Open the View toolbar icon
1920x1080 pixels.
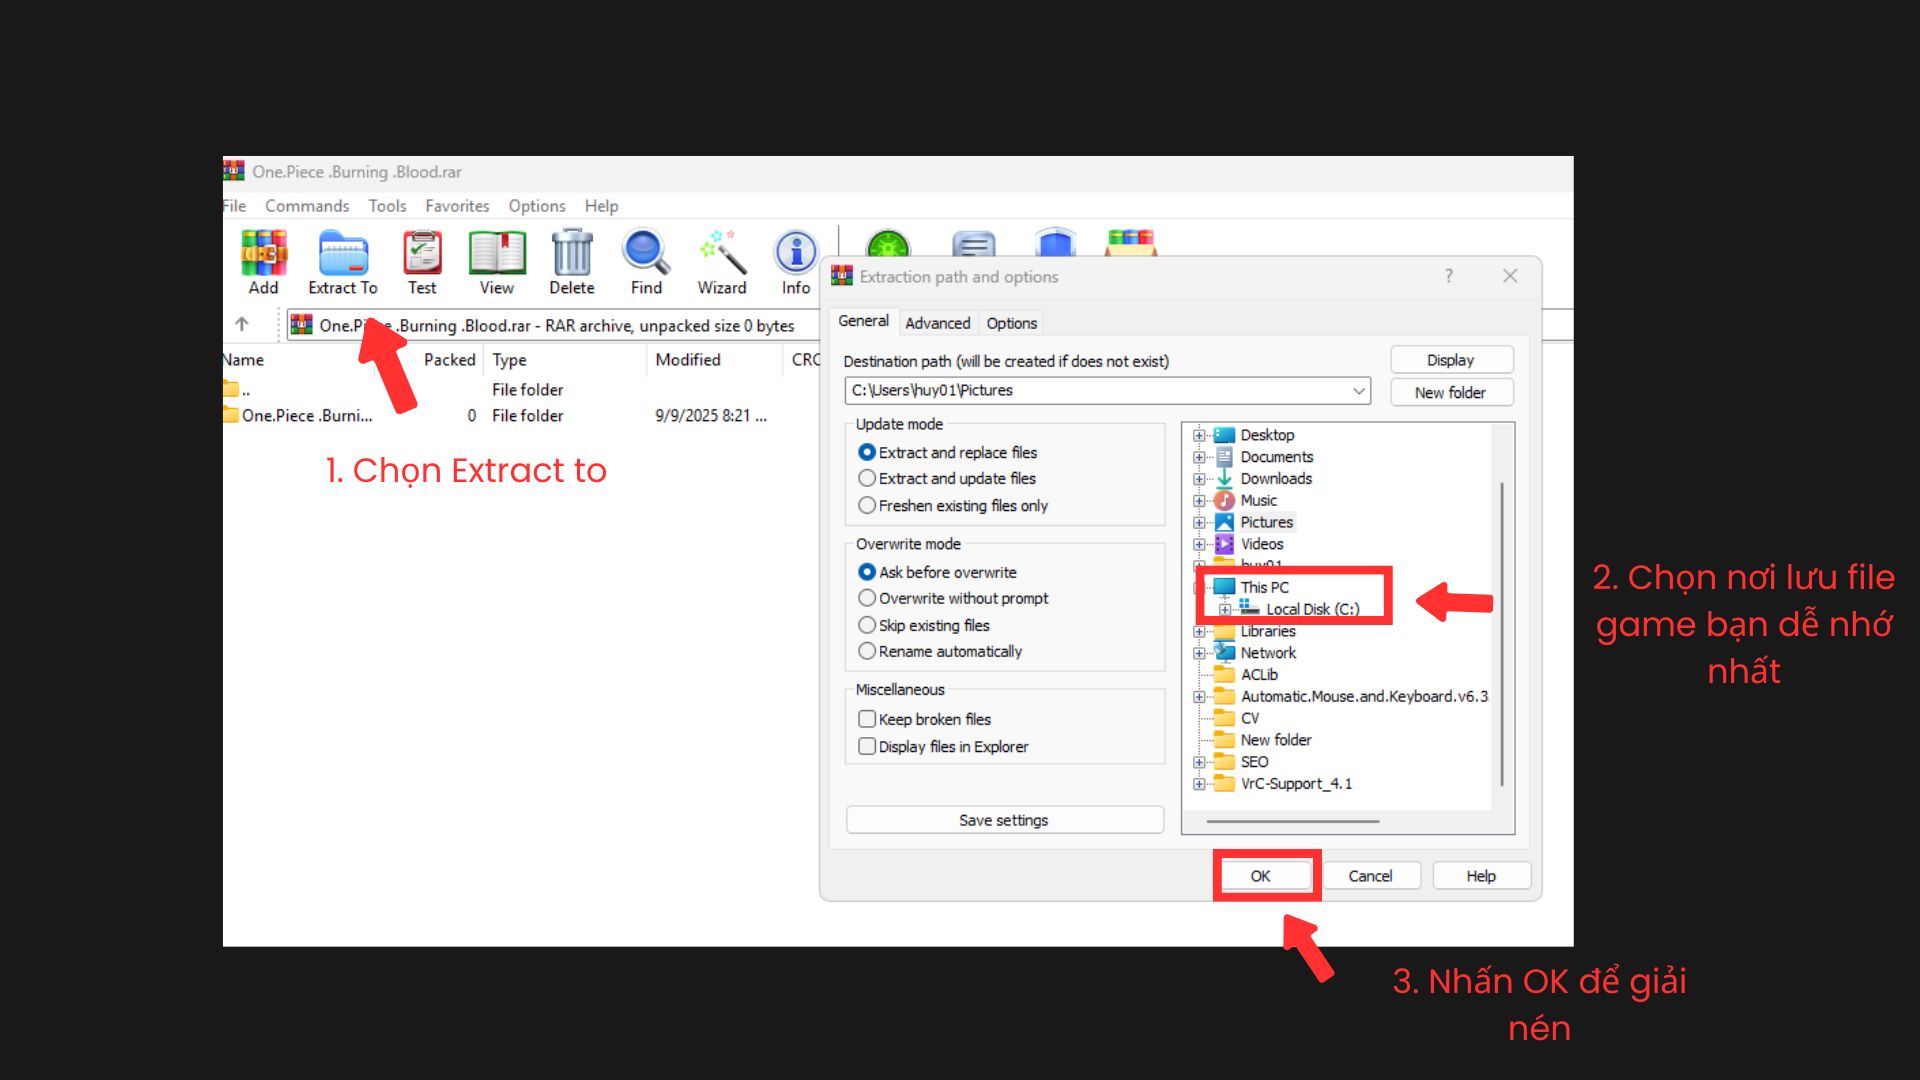click(497, 253)
